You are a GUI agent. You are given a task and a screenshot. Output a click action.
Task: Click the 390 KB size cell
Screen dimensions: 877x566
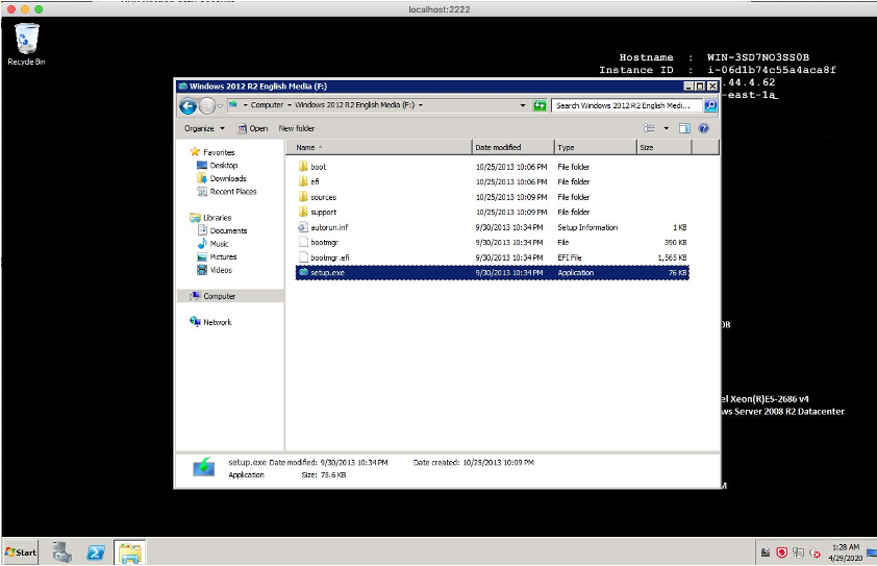point(675,242)
